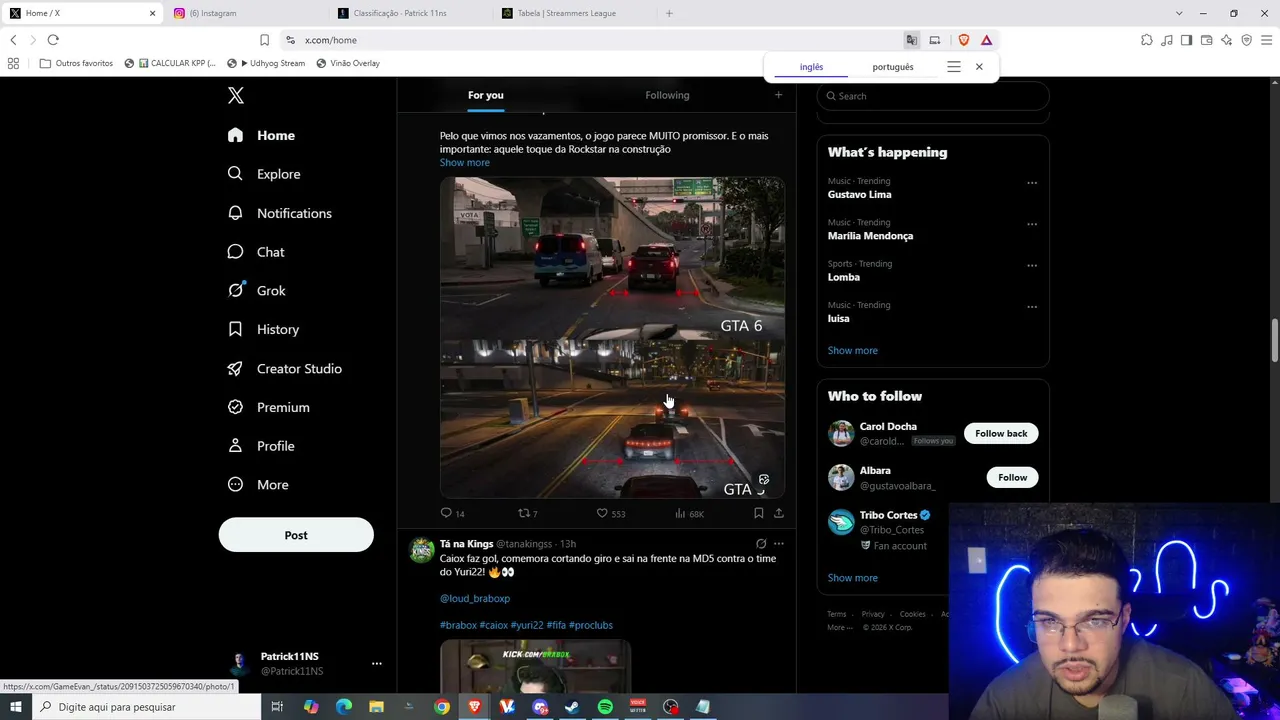Screen dimensions: 1280x720
Task: Bookmark this page in the address bar
Action: click(264, 40)
